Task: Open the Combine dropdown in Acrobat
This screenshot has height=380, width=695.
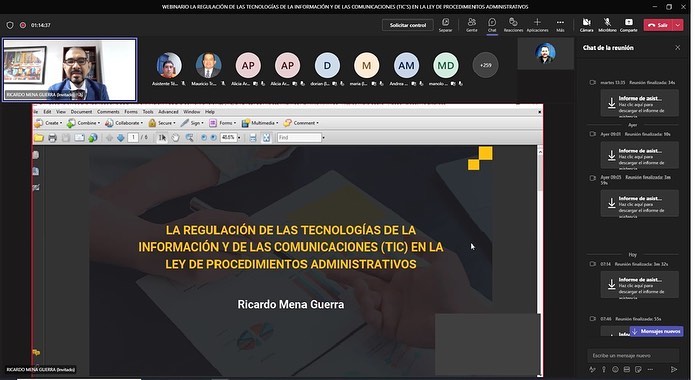Action: [x=83, y=123]
